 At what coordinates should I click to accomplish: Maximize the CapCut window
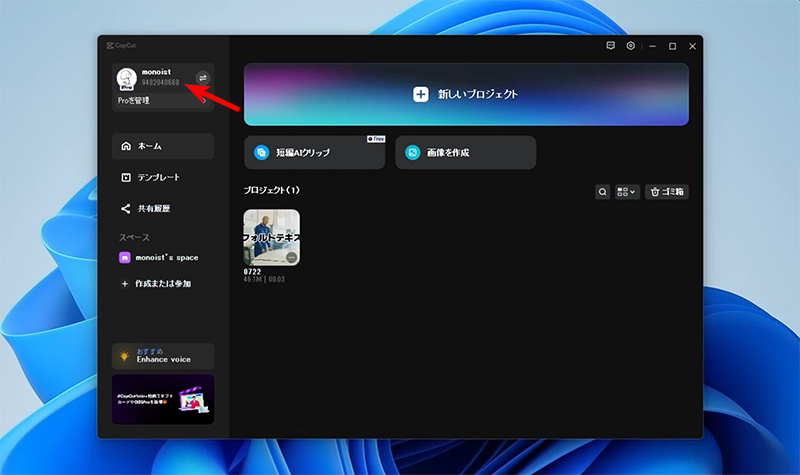pos(672,46)
